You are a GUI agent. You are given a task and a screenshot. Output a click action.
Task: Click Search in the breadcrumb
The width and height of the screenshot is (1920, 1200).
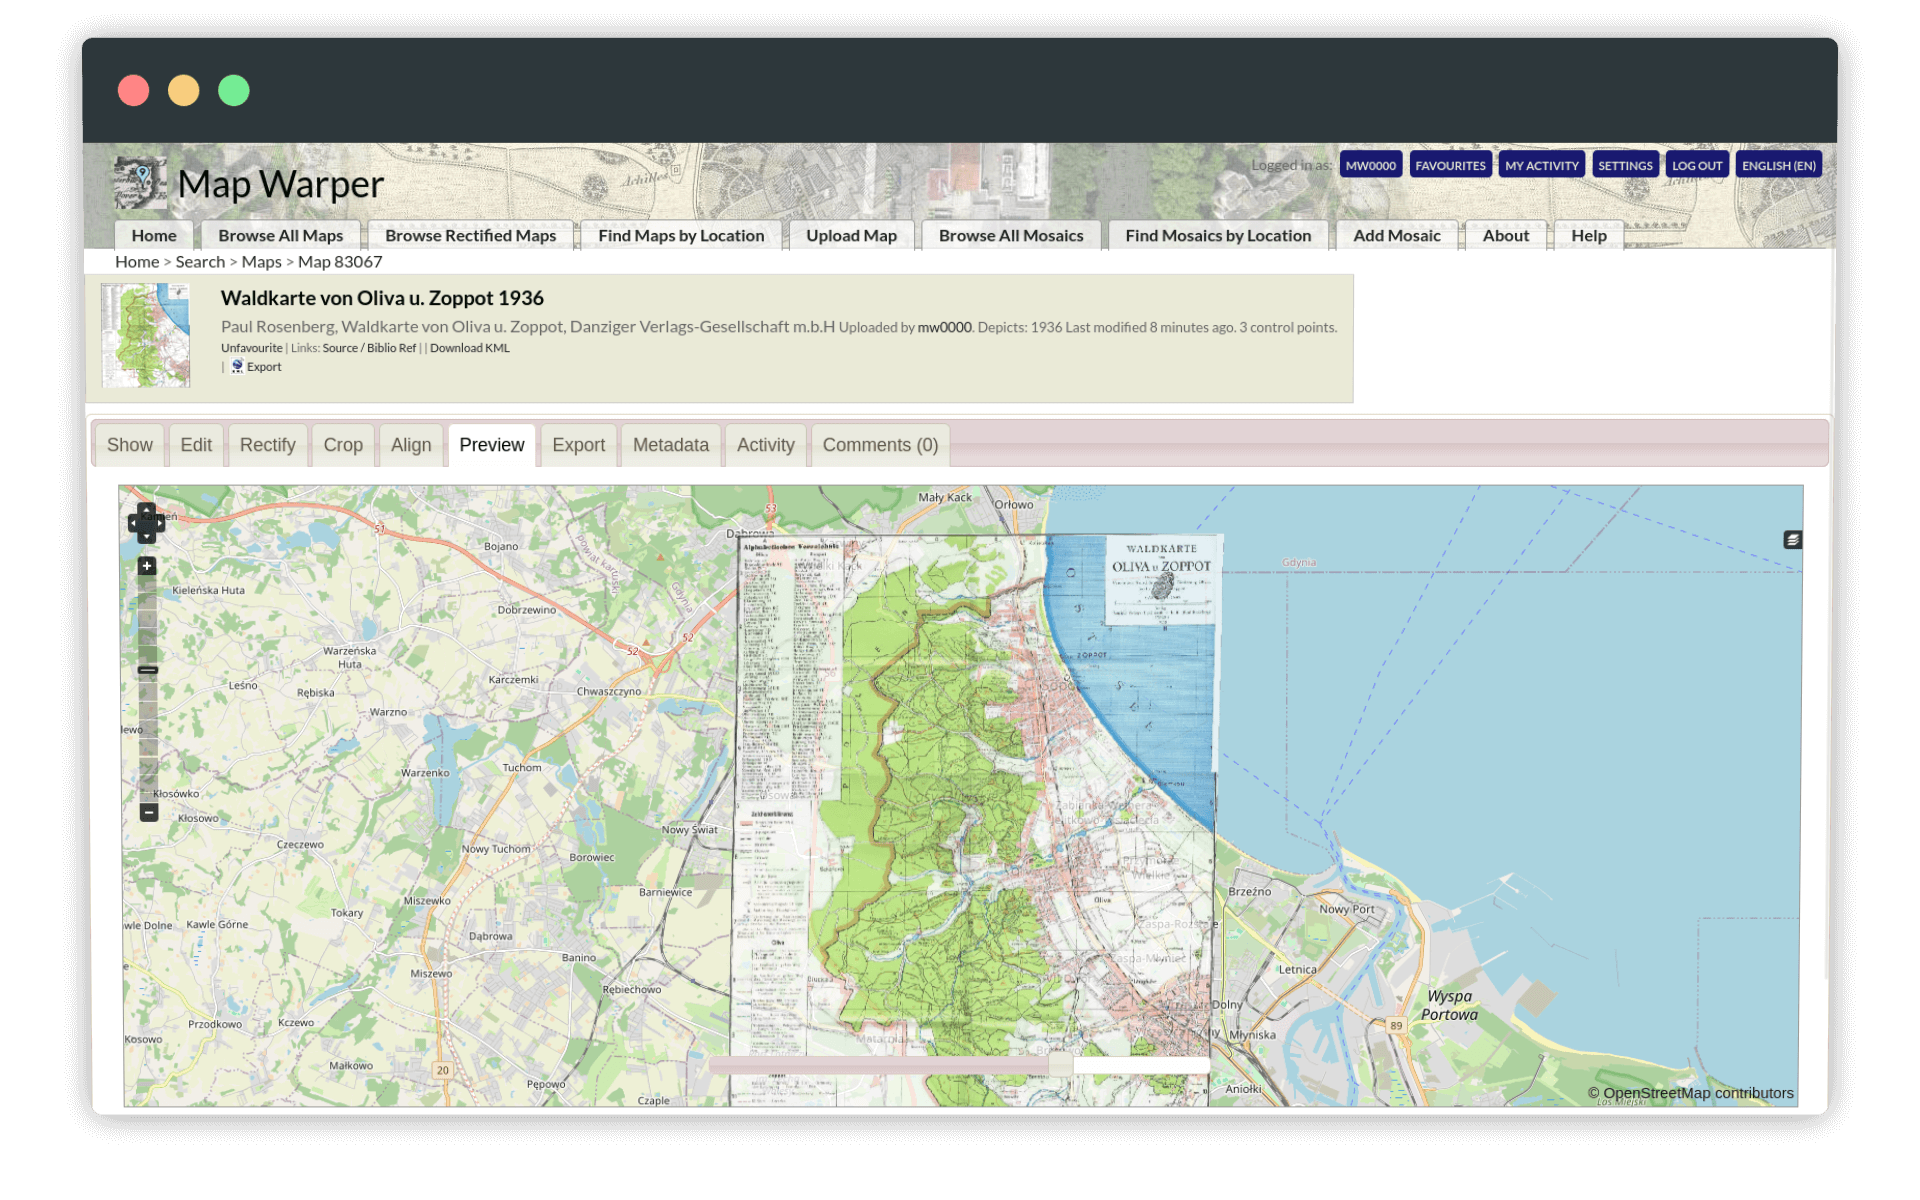(x=200, y=262)
